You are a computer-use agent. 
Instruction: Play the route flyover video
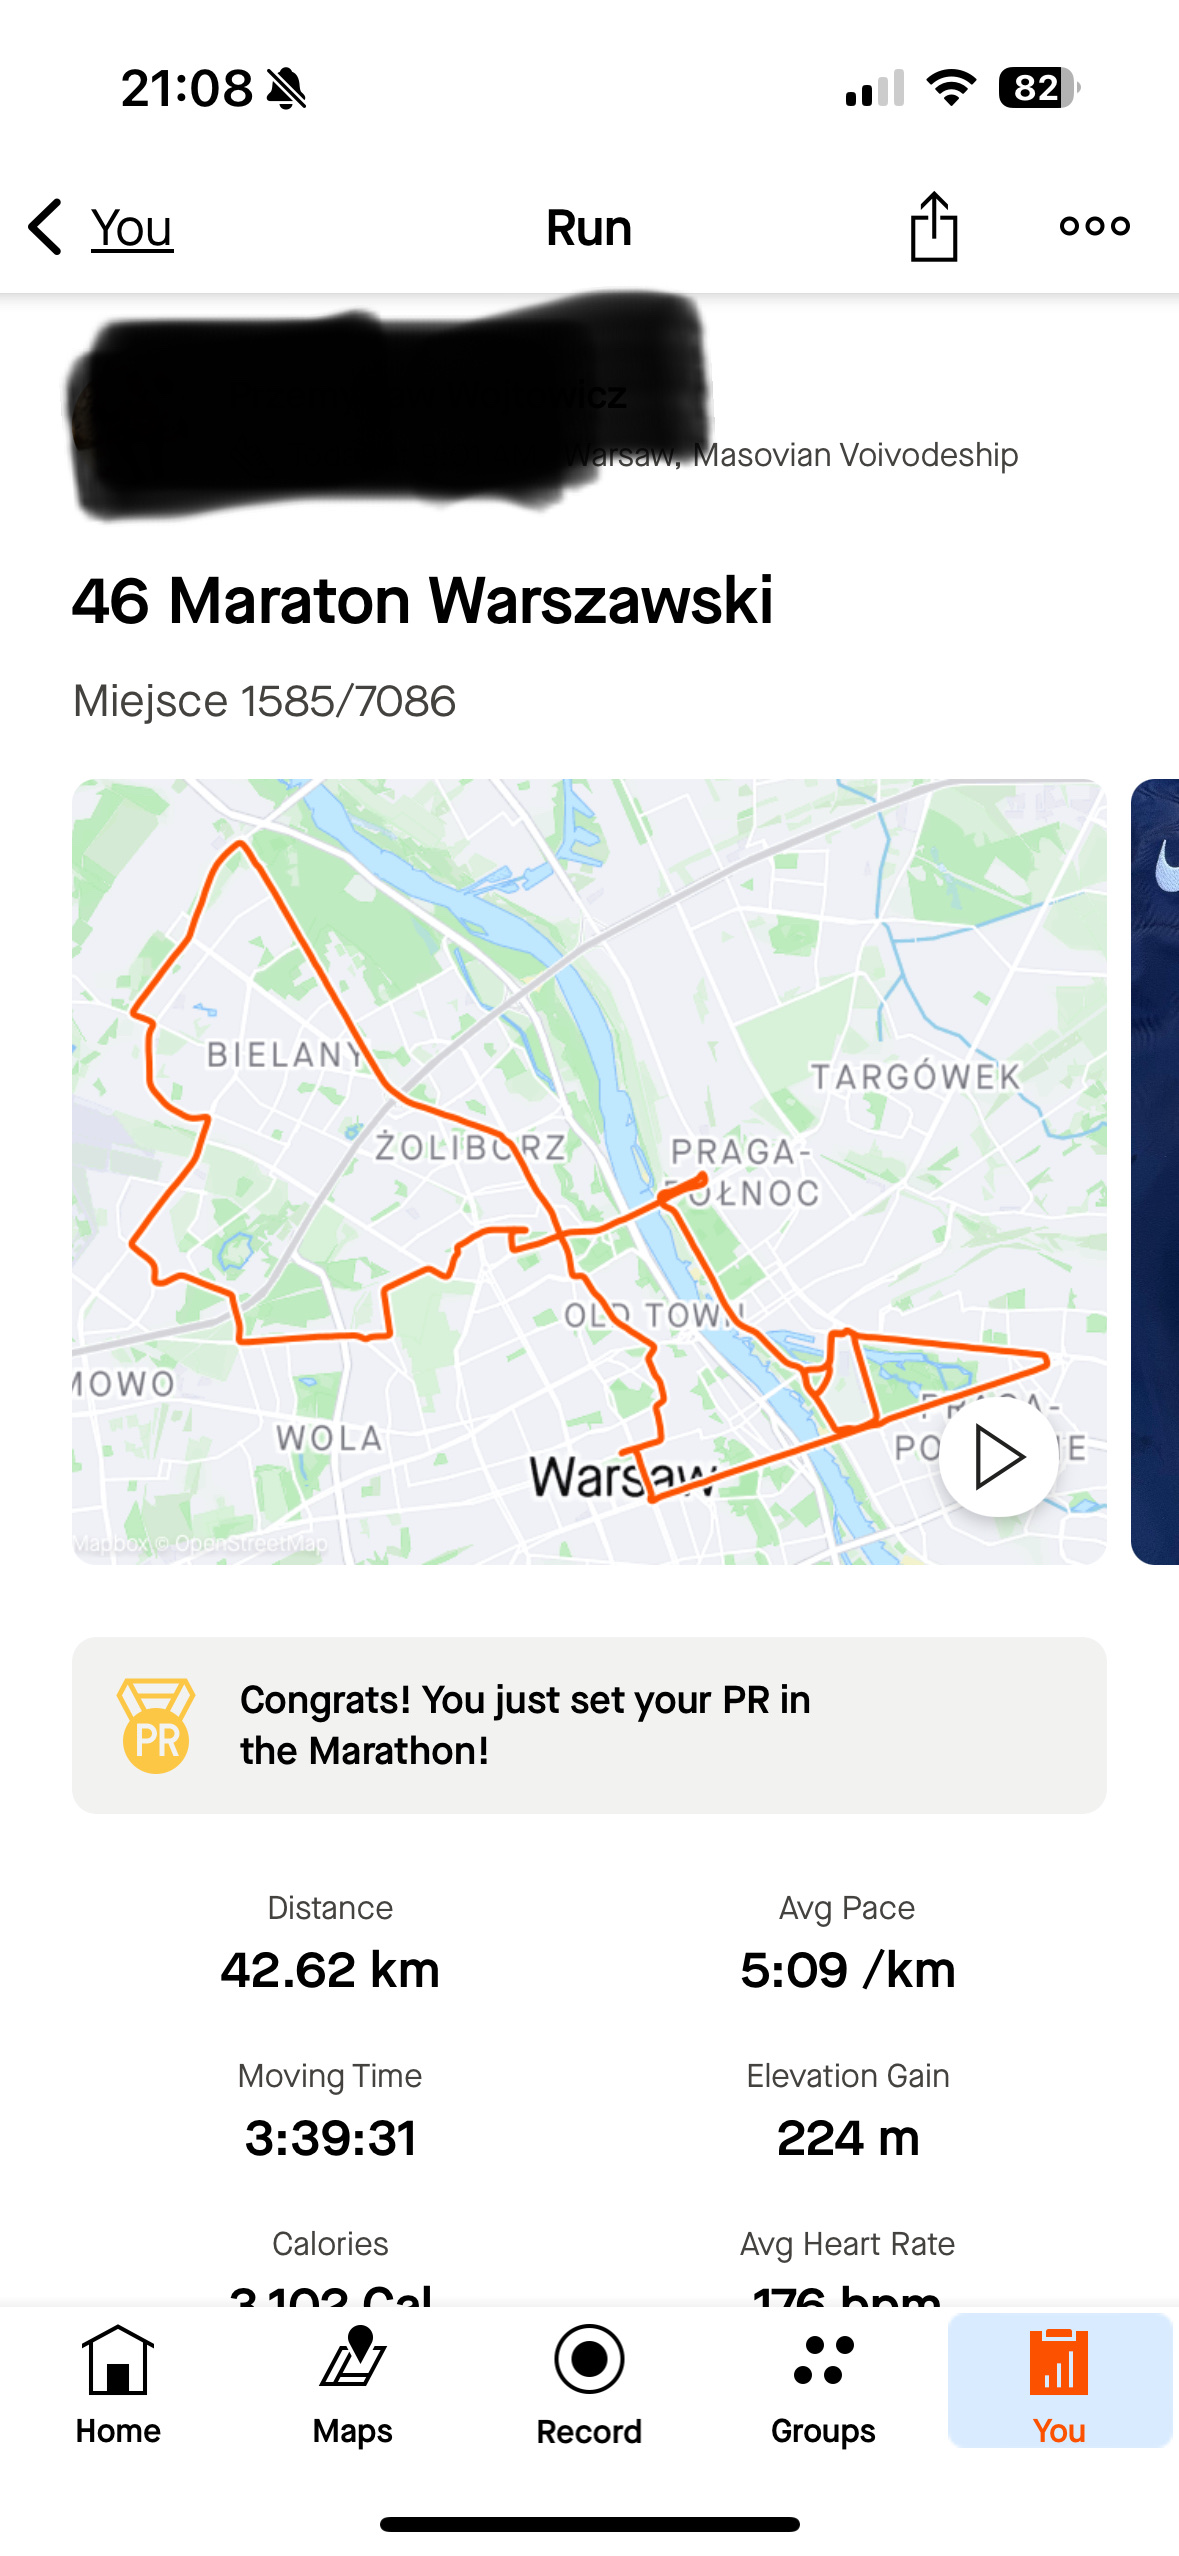998,1457
